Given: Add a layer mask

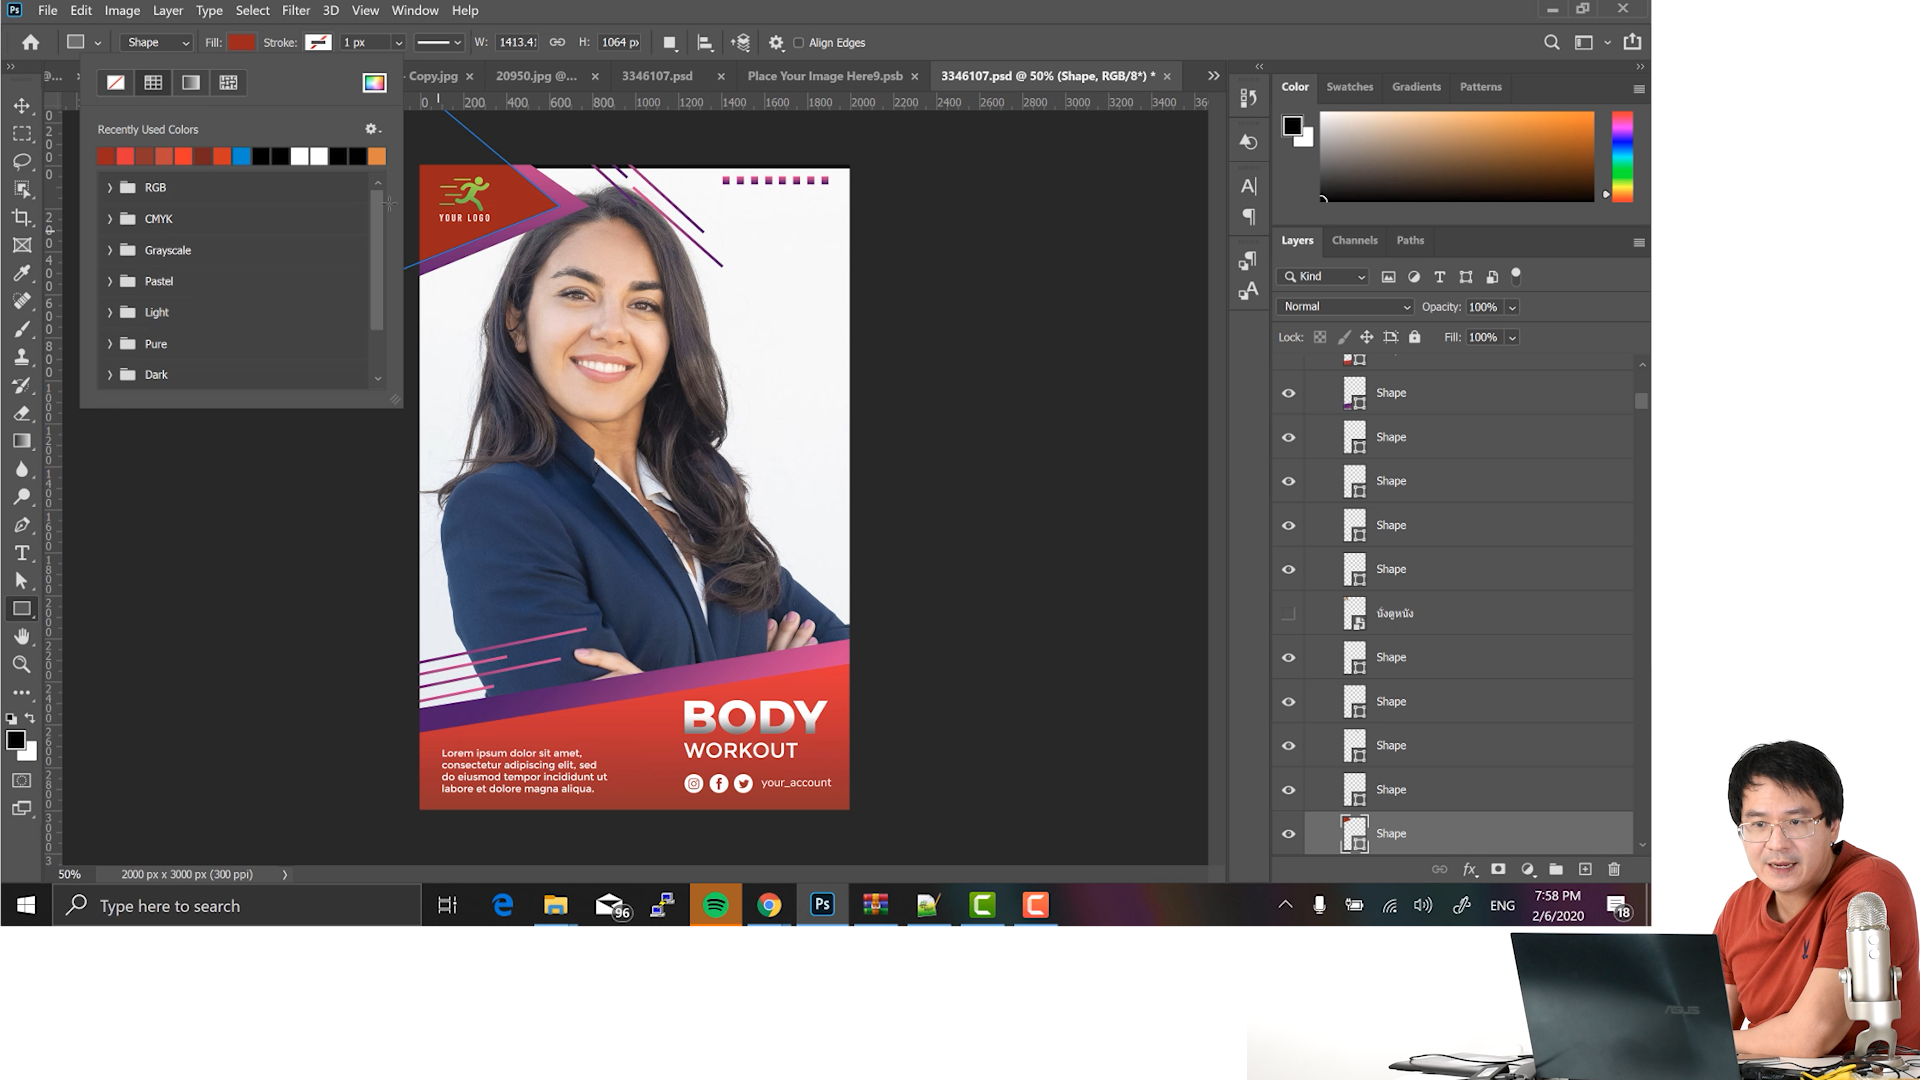Looking at the screenshot, I should click(x=1498, y=870).
